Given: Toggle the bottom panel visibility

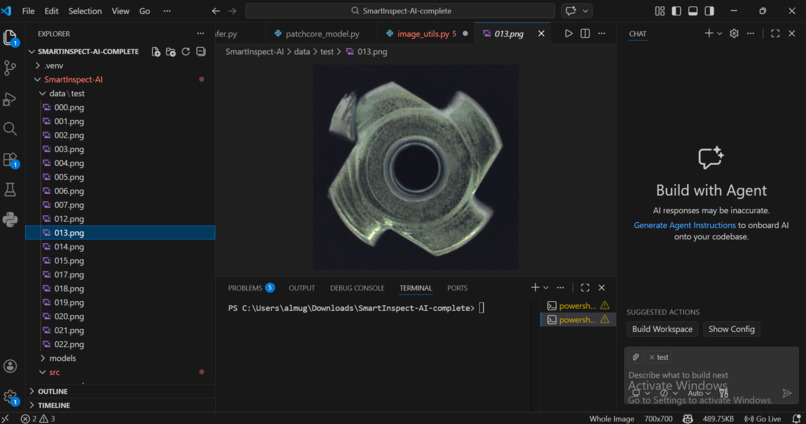Looking at the screenshot, I should click(x=693, y=11).
